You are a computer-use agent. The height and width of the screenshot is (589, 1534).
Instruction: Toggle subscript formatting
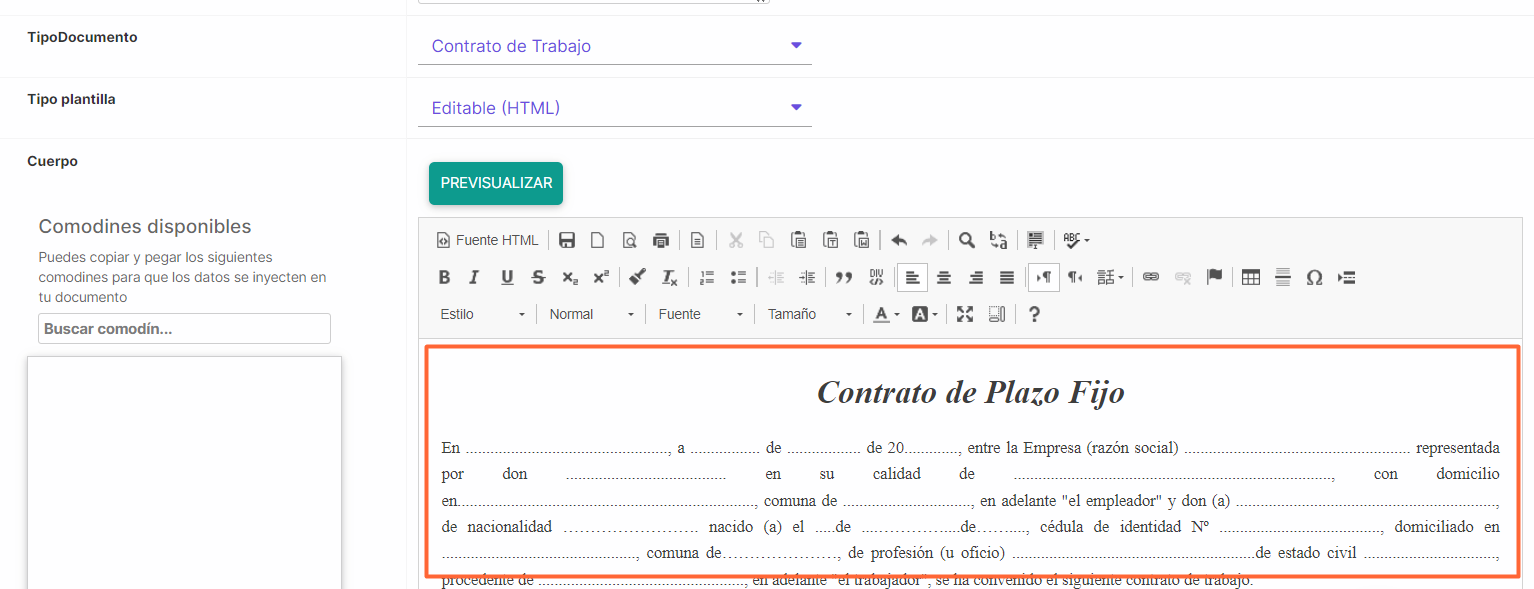point(569,277)
